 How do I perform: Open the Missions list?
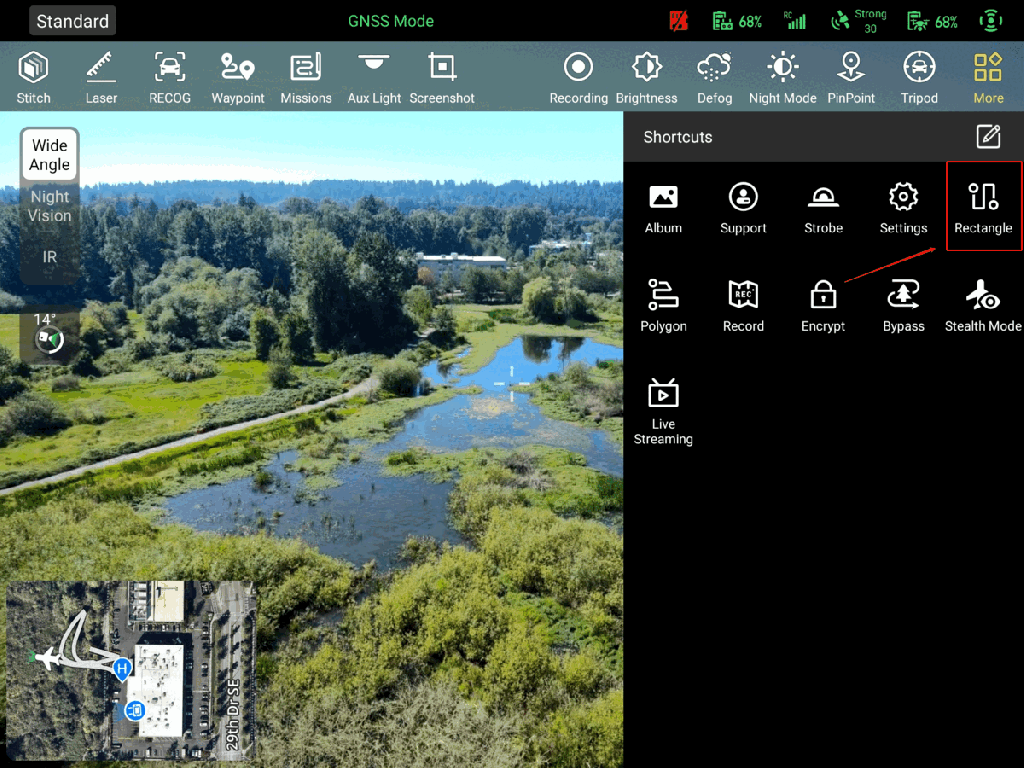(306, 78)
